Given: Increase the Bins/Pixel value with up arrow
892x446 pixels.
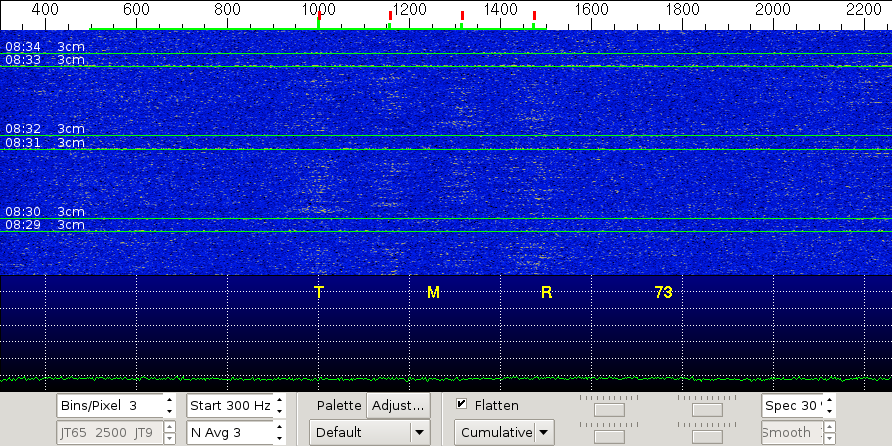Looking at the screenshot, I should (169, 401).
